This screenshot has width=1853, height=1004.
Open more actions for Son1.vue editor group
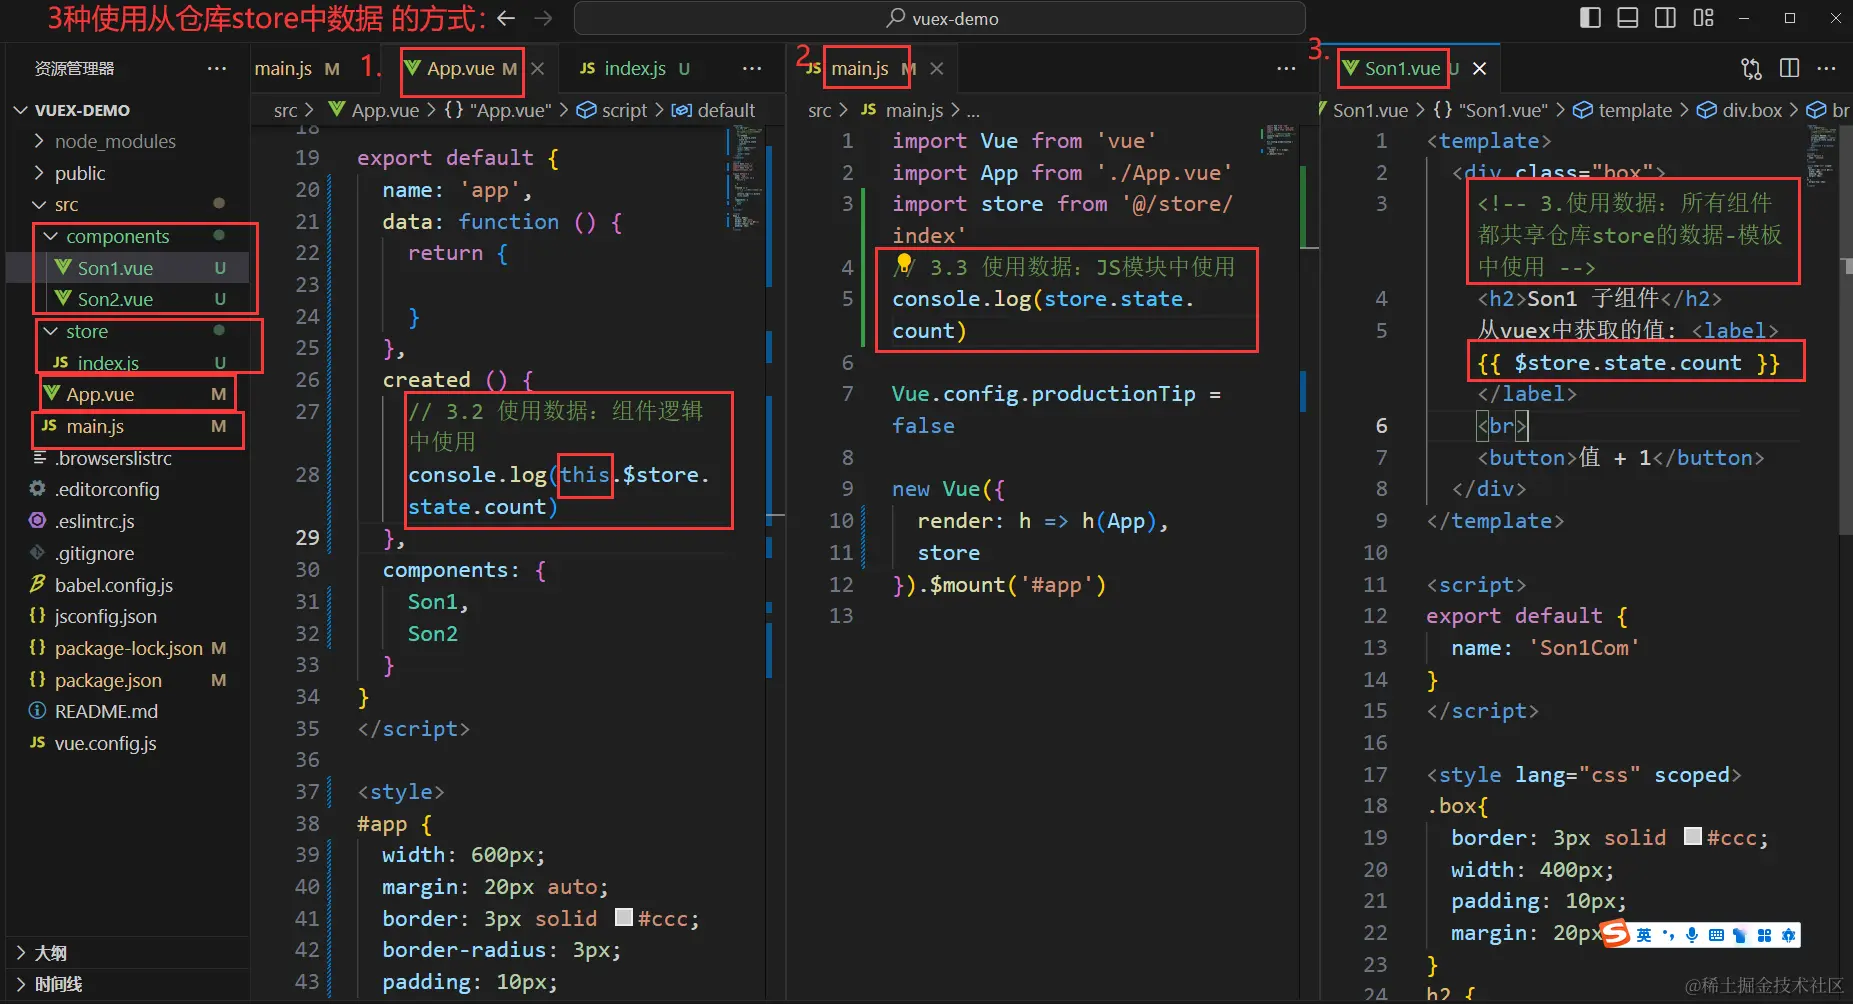(1826, 68)
